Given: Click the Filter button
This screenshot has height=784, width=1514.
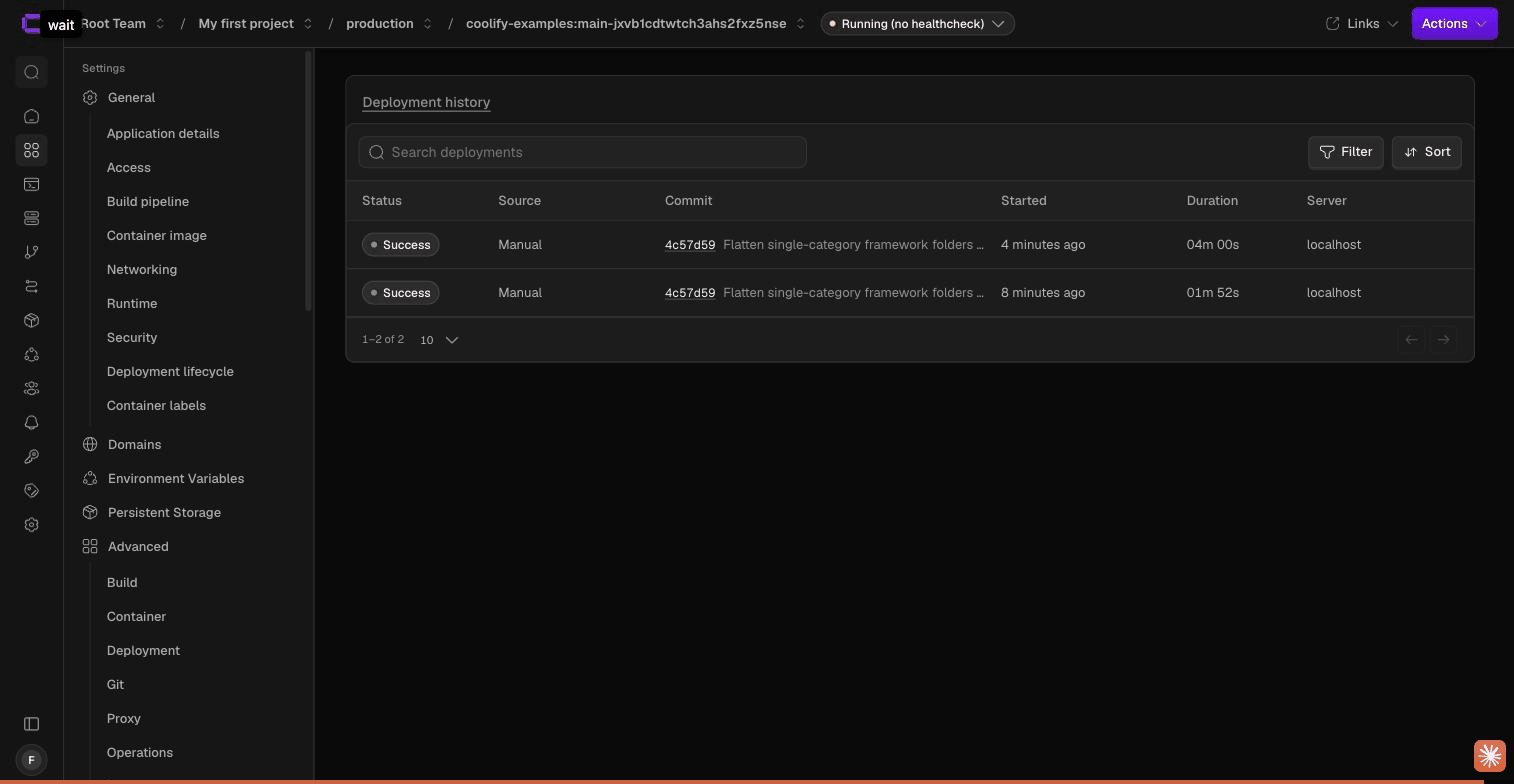Looking at the screenshot, I should [1345, 152].
